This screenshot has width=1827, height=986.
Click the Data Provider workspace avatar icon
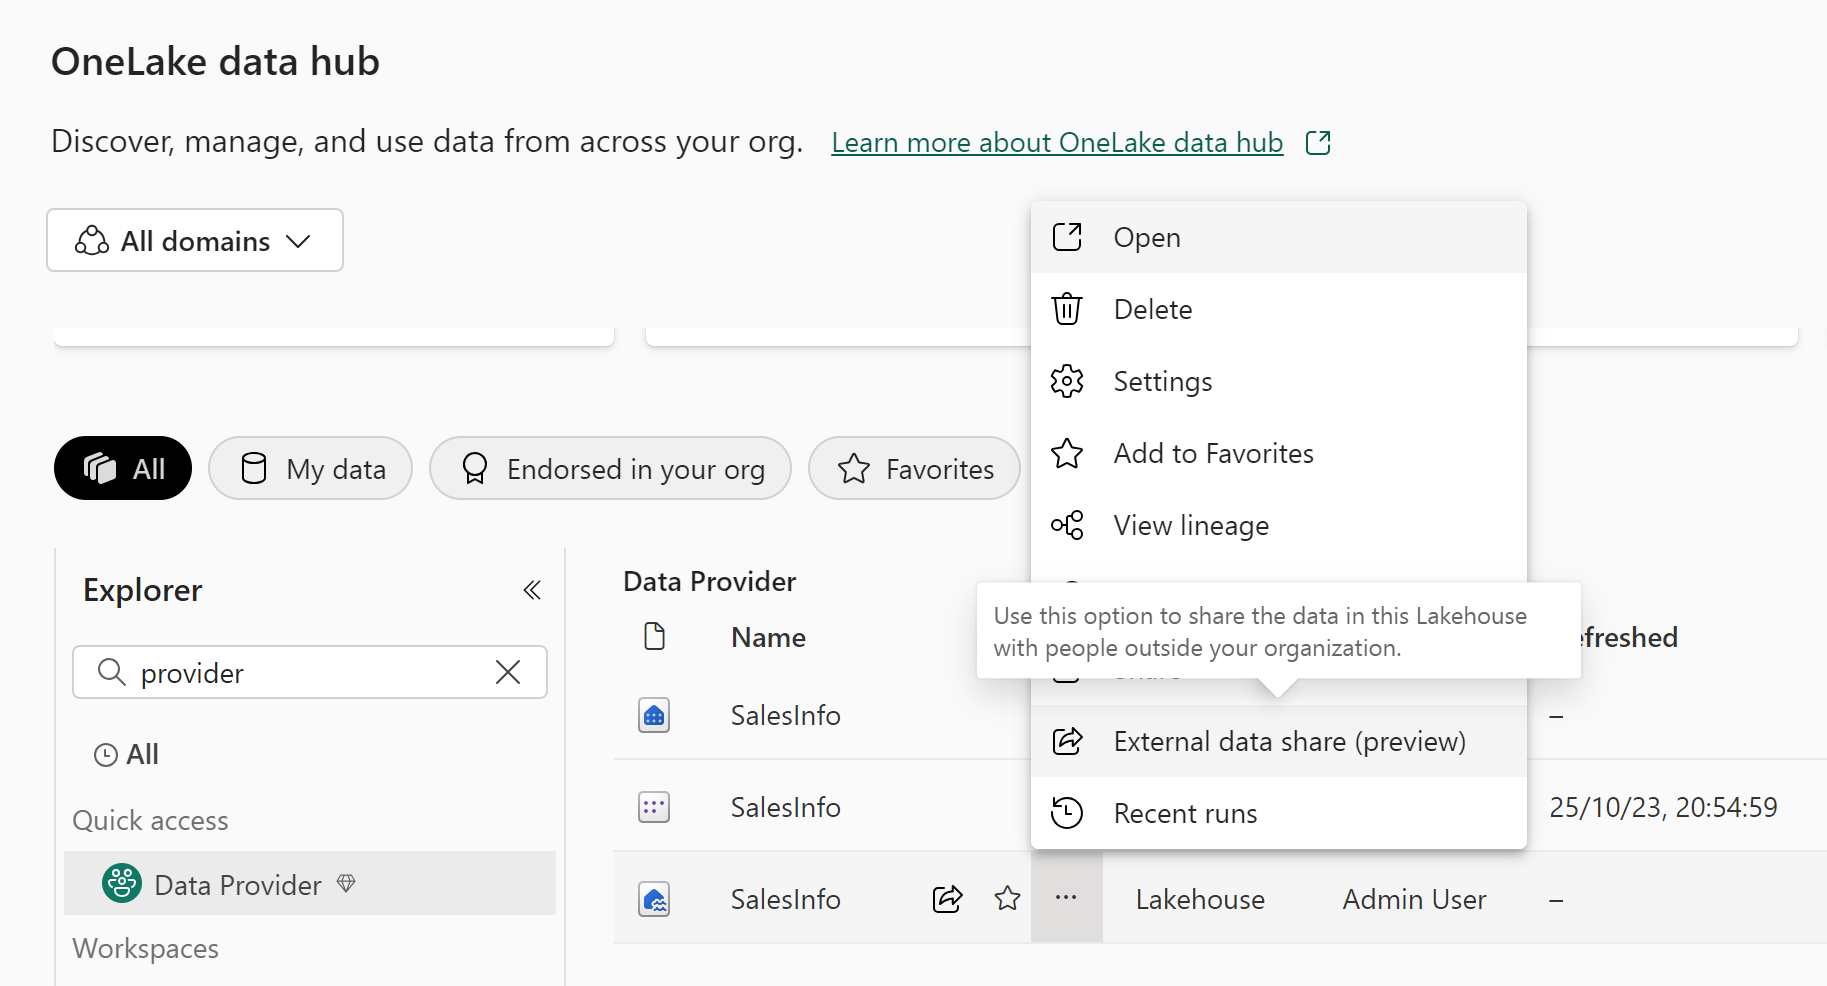pyautogui.click(x=122, y=883)
